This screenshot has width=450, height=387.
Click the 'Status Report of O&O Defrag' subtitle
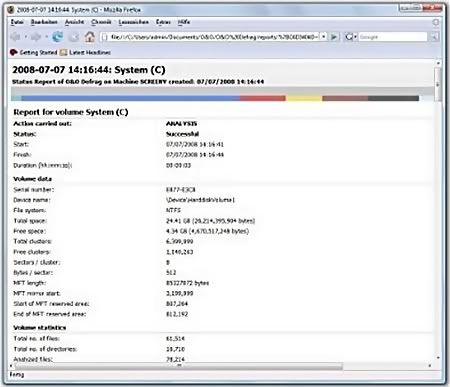[x=138, y=82]
